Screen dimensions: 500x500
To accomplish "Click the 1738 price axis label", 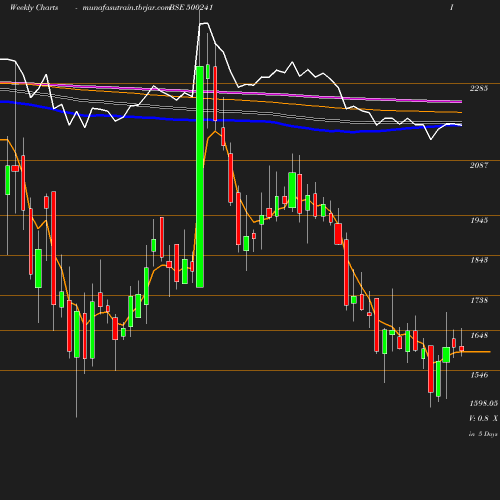I will 479,300.
